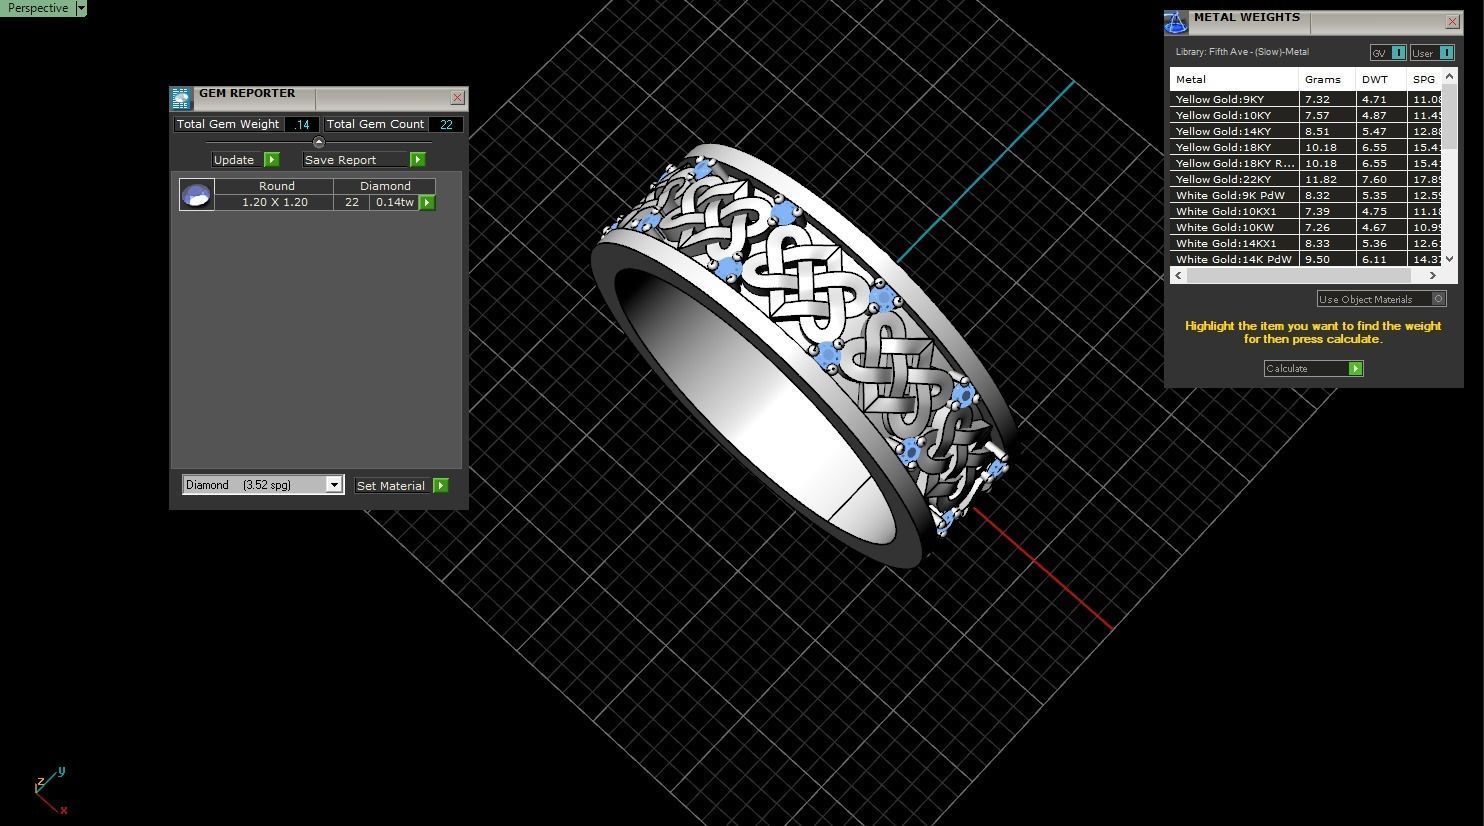Click the Metal column header

(1234, 79)
